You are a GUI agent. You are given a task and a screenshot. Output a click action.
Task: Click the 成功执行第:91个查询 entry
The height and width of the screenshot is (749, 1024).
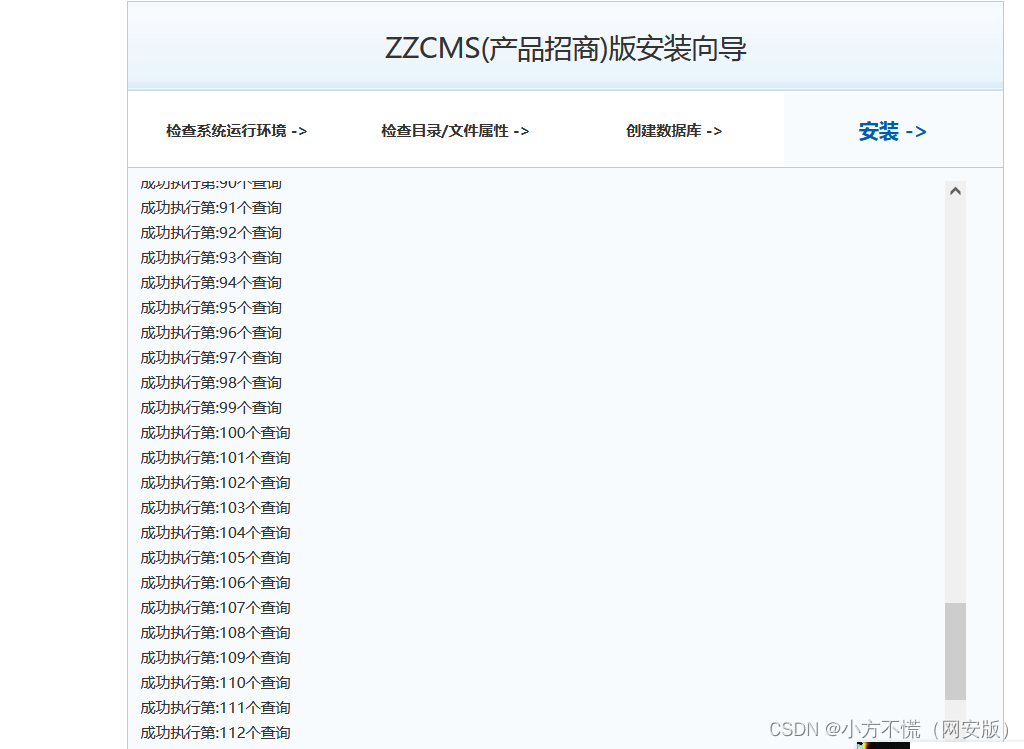coord(210,207)
